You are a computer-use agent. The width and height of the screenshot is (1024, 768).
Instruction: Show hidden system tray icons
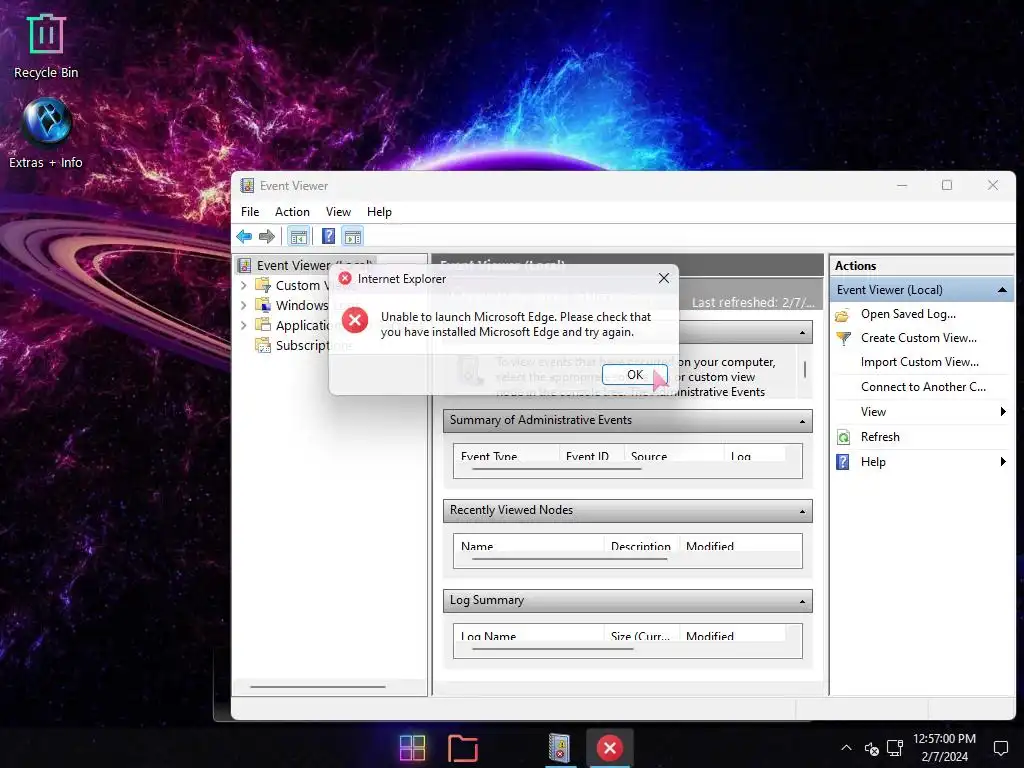pyautogui.click(x=846, y=748)
